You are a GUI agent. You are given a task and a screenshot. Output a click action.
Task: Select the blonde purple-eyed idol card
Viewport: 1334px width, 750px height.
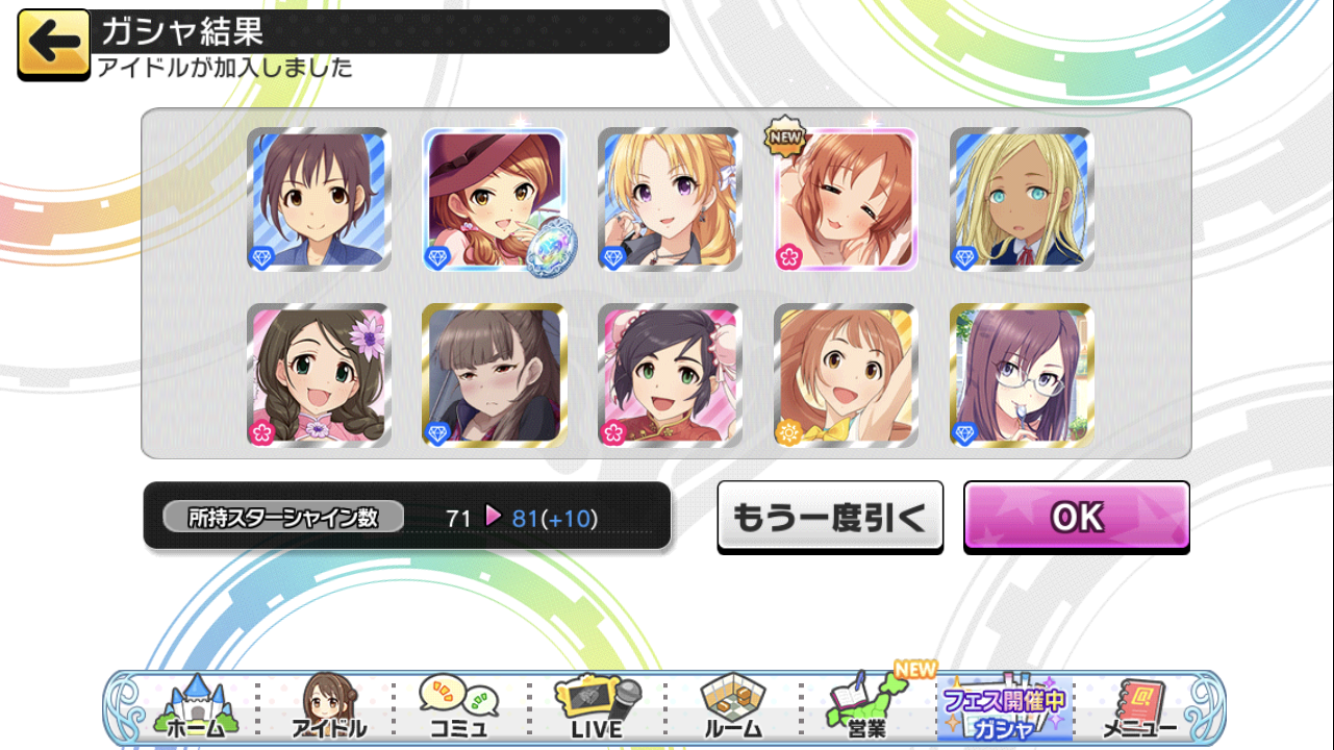(x=670, y=199)
